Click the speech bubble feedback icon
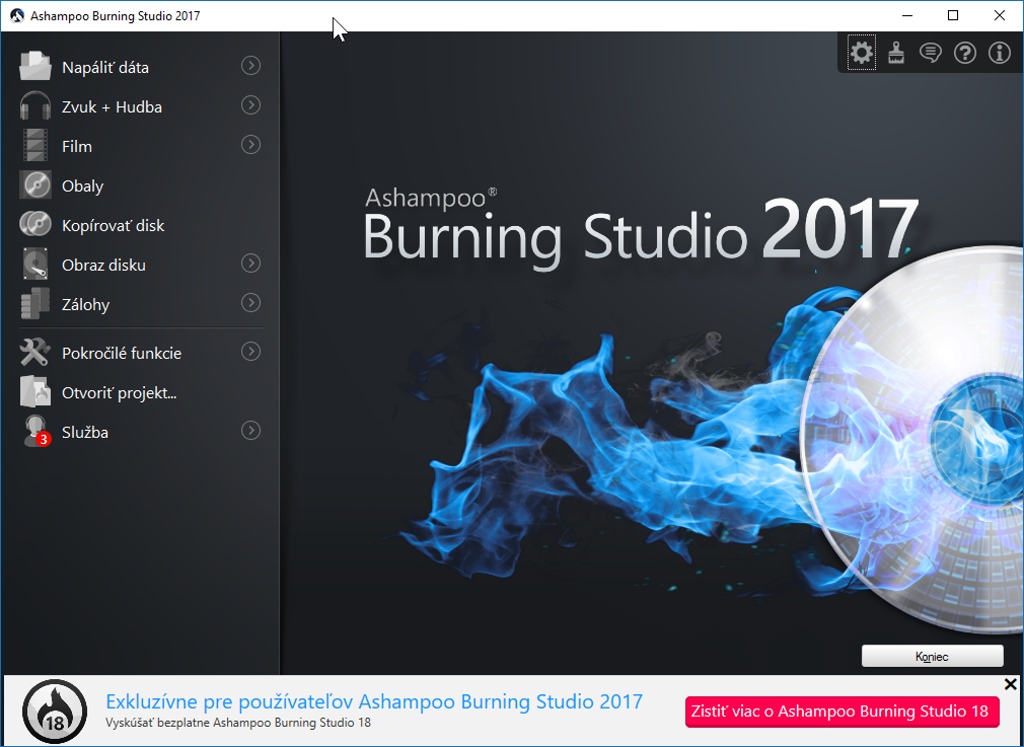 click(x=930, y=53)
